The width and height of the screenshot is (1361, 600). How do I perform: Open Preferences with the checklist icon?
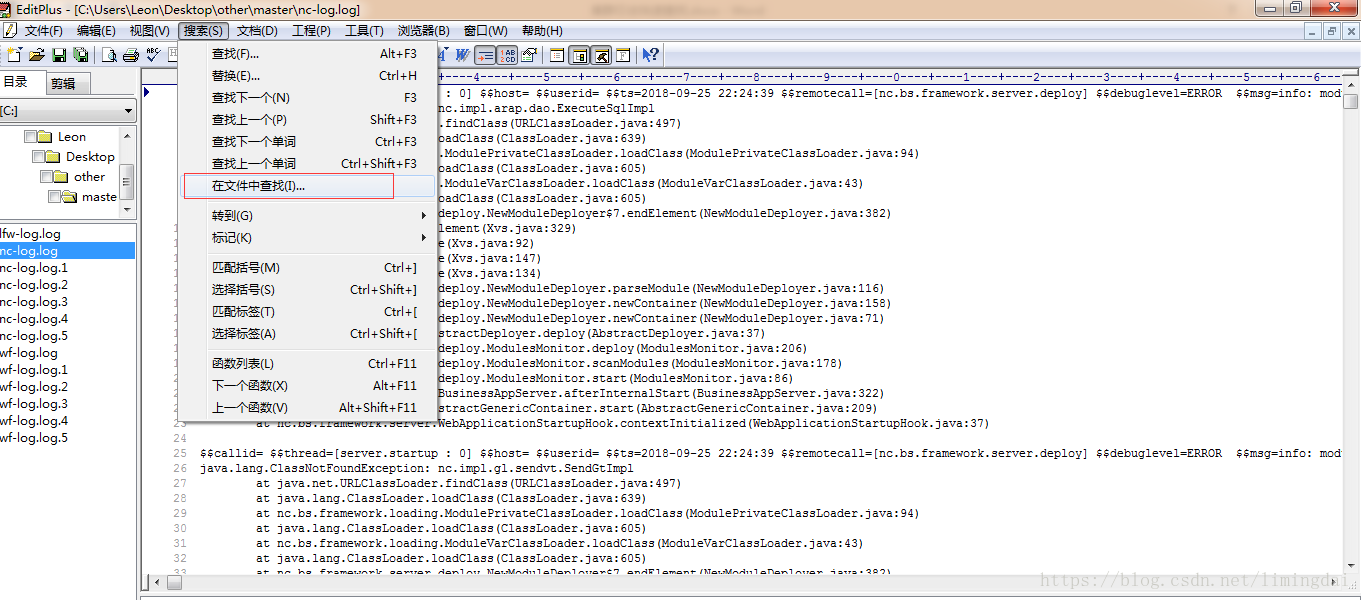(529, 55)
